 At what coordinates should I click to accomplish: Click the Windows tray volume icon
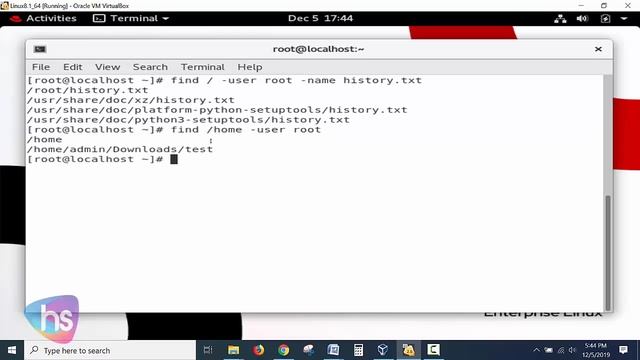572,350
